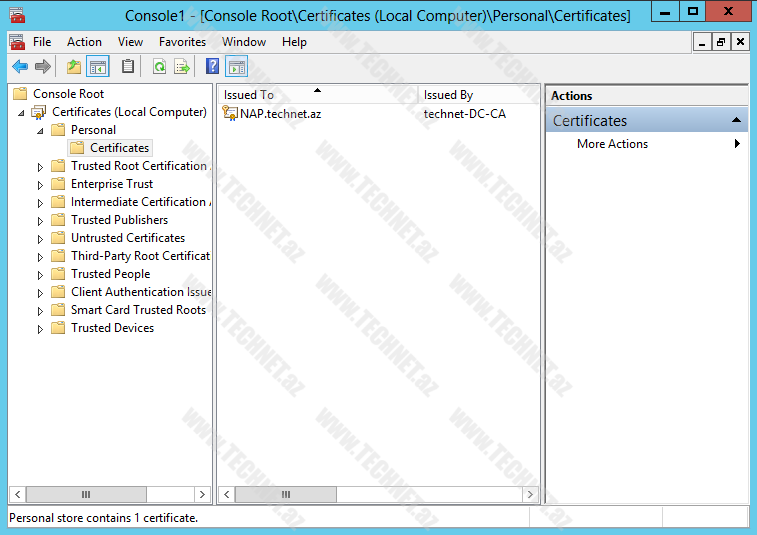Click the Up one level folder icon
Viewport: 757px width, 535px height.
73,67
